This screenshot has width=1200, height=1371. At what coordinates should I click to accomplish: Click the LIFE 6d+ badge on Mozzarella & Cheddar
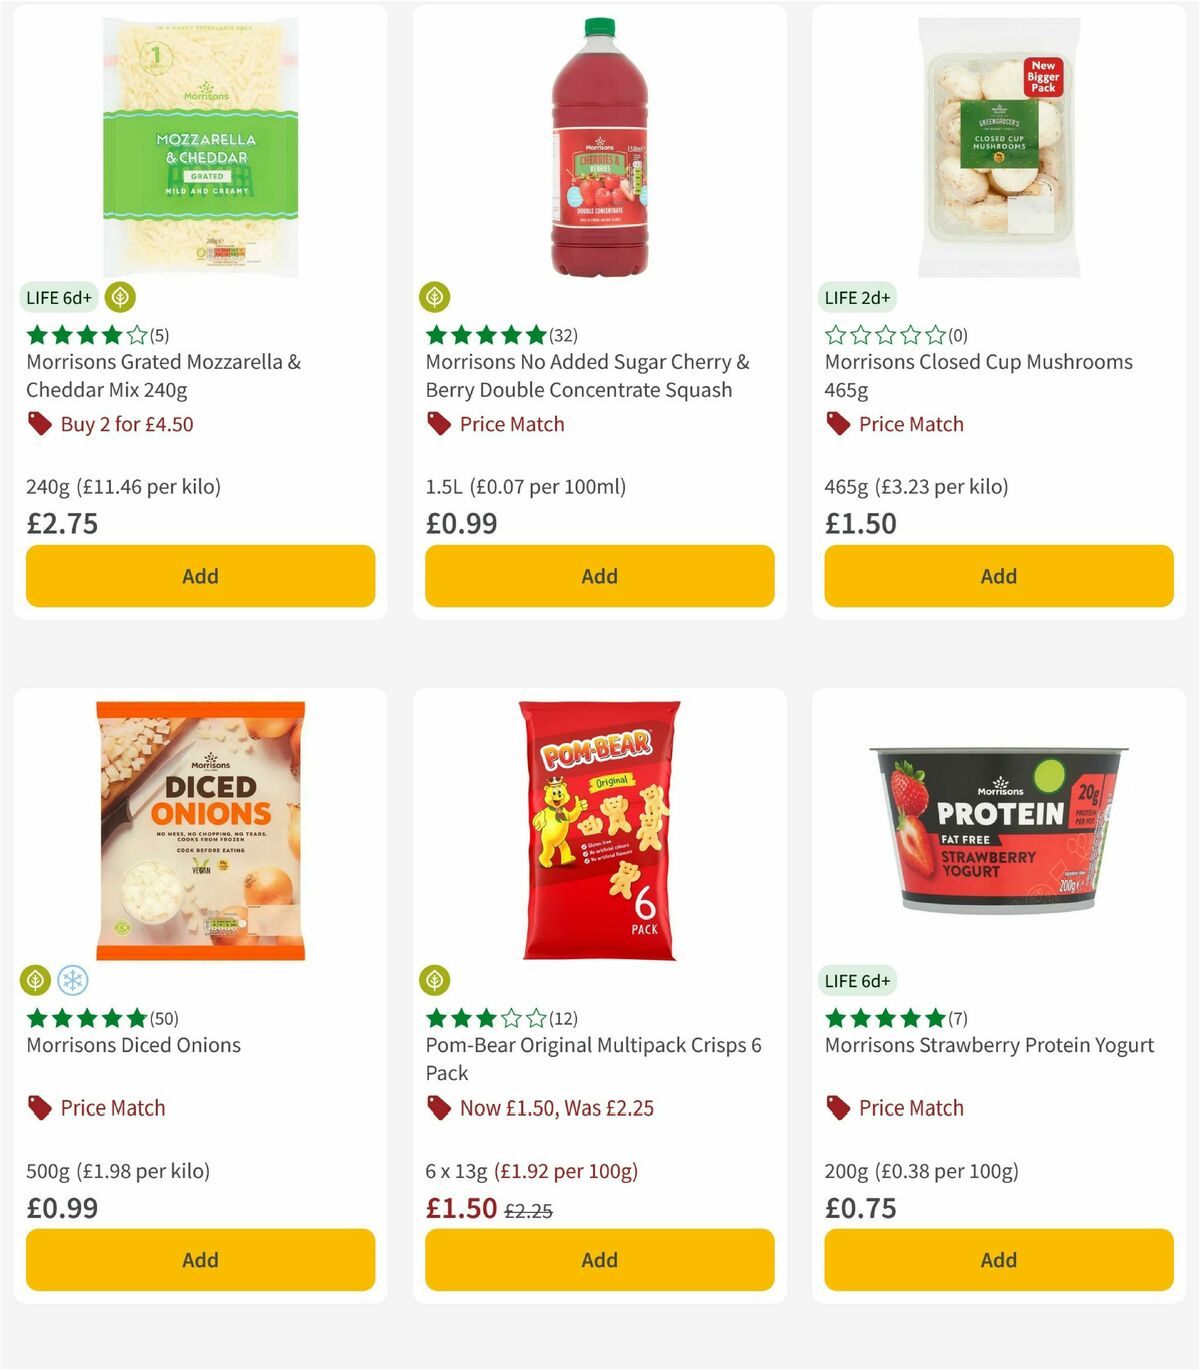57,297
